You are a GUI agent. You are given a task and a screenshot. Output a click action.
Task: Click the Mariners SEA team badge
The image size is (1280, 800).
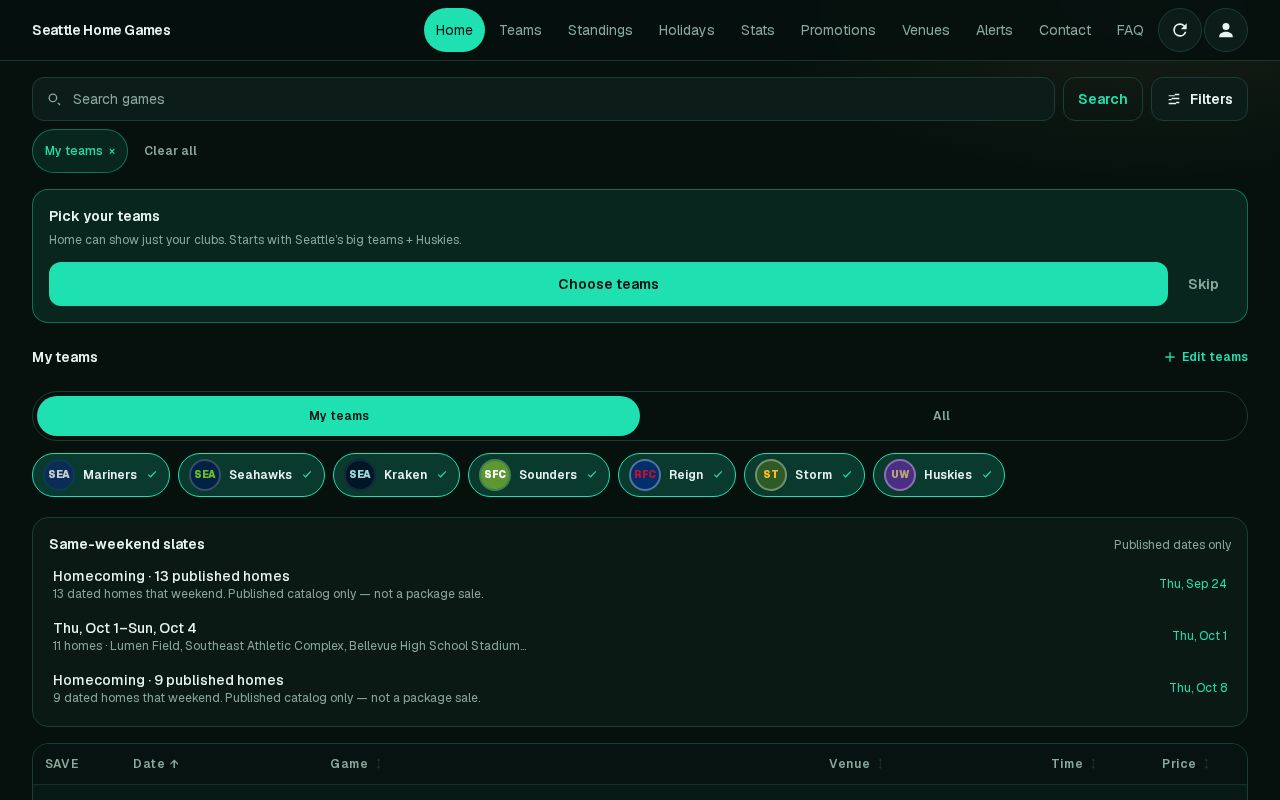click(59, 475)
